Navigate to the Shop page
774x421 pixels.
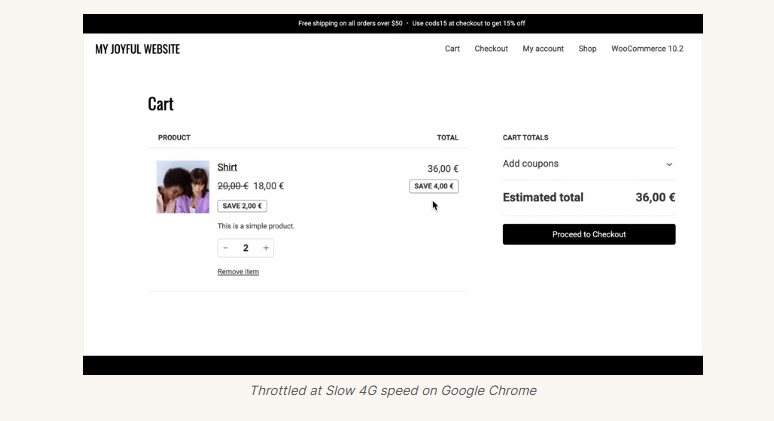(x=587, y=49)
